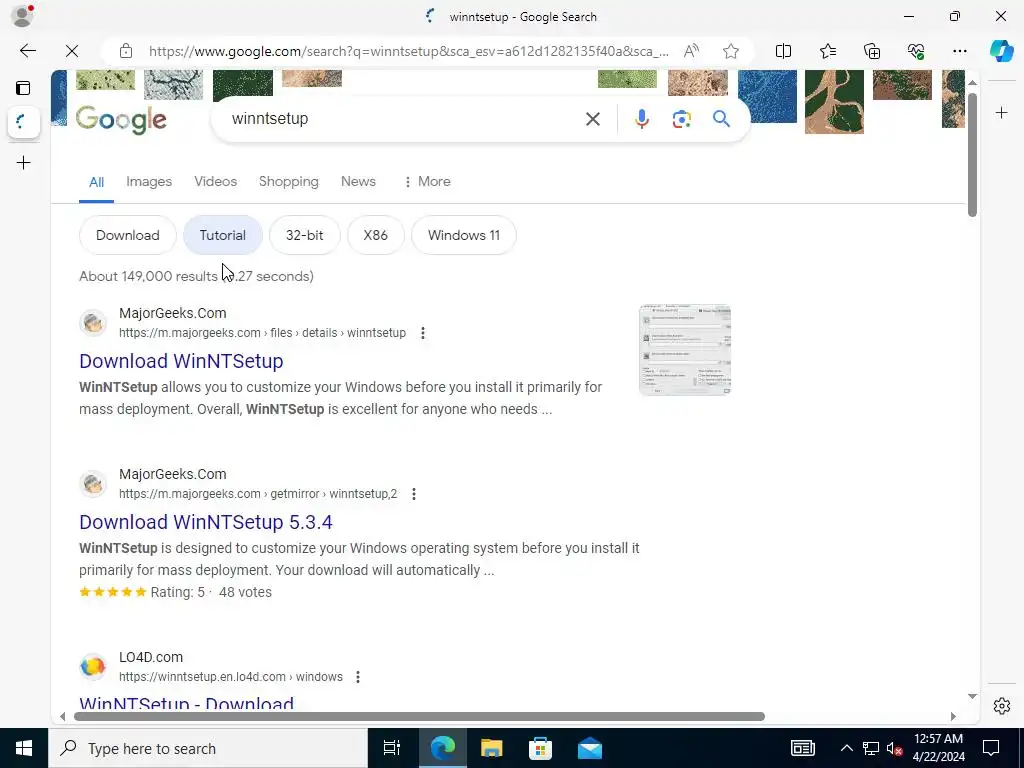Apply the 32-bit filter chip

[x=304, y=235]
